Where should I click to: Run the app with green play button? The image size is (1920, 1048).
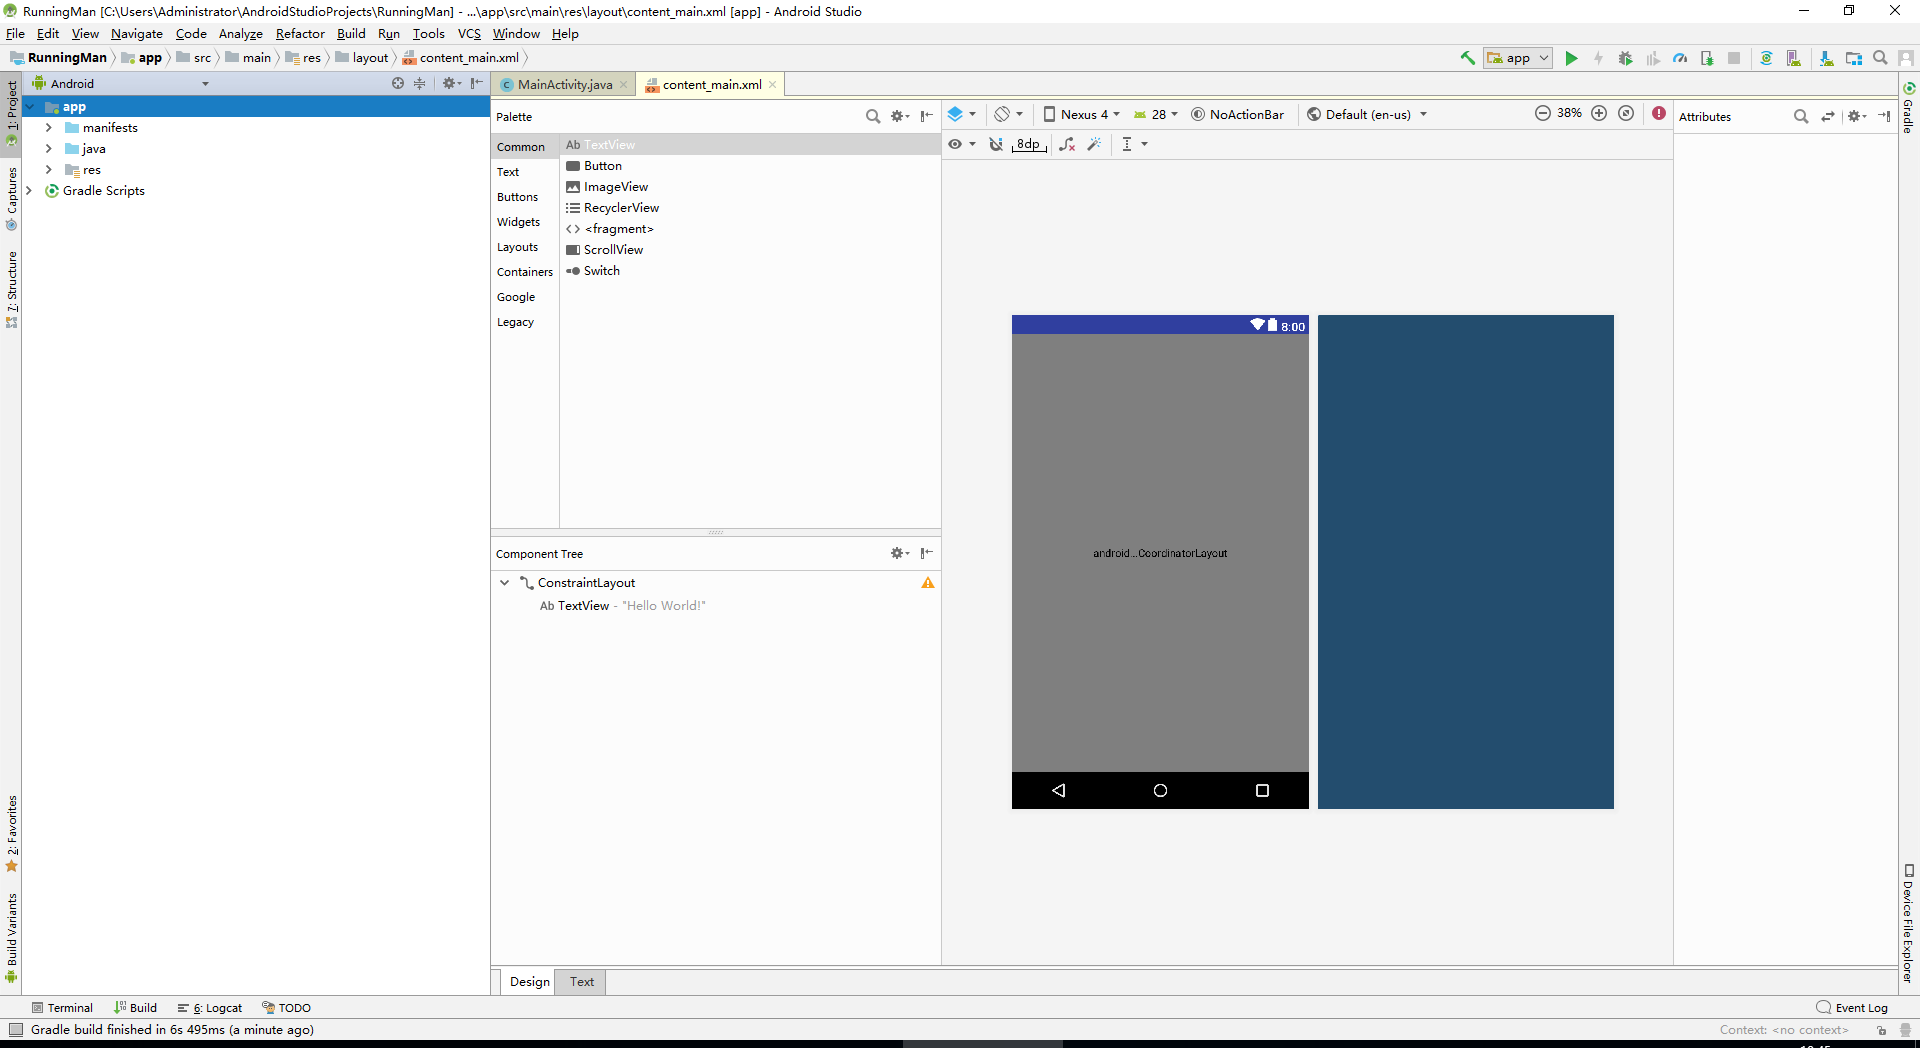pyautogui.click(x=1571, y=58)
